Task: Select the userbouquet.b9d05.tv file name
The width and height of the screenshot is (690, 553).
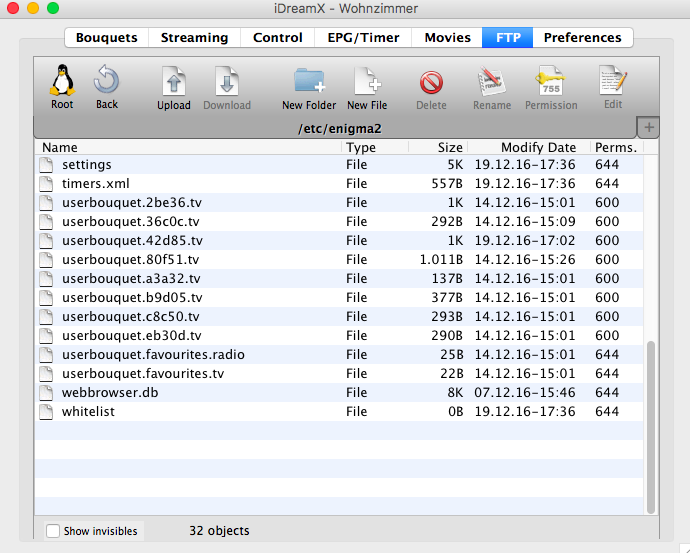Action: pos(132,297)
